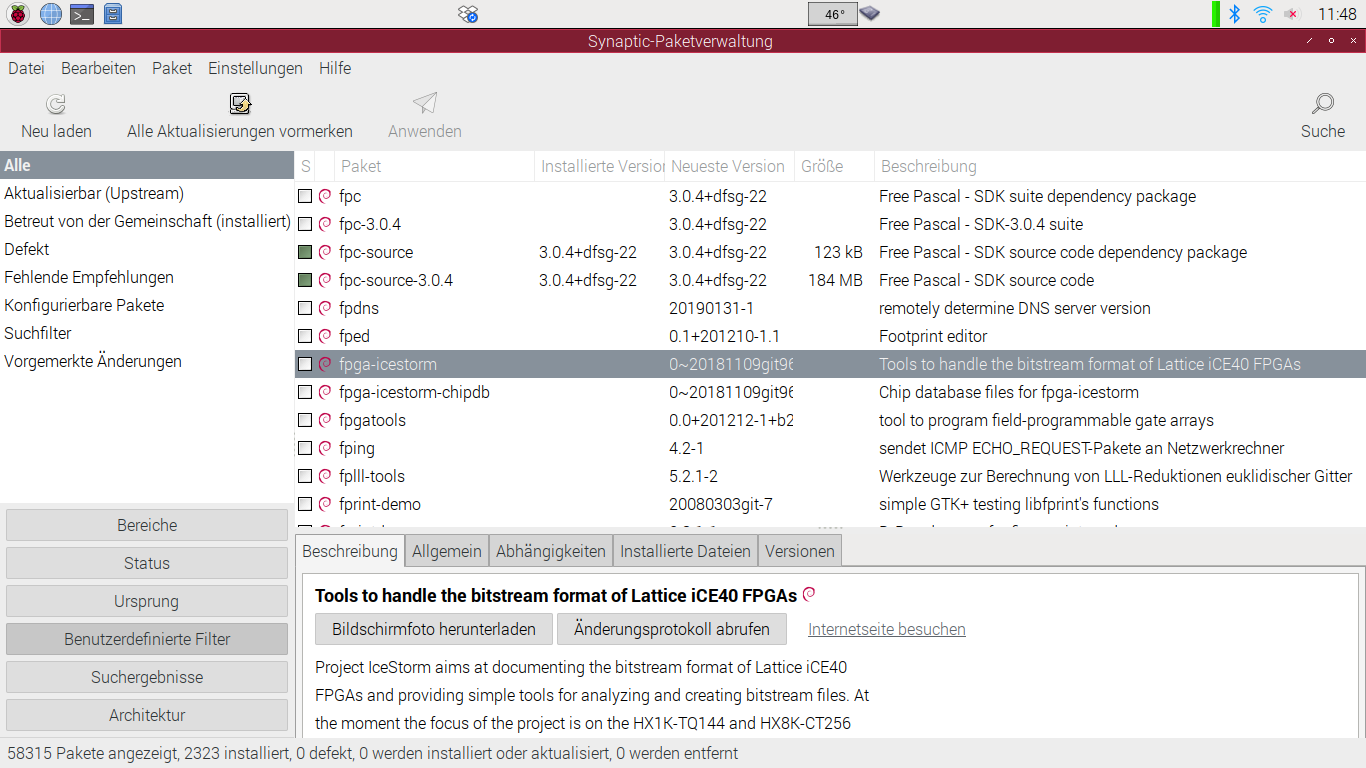Select the Fehlende Empfehlungen filter
Screen dimensions: 1366x768
pos(89,277)
